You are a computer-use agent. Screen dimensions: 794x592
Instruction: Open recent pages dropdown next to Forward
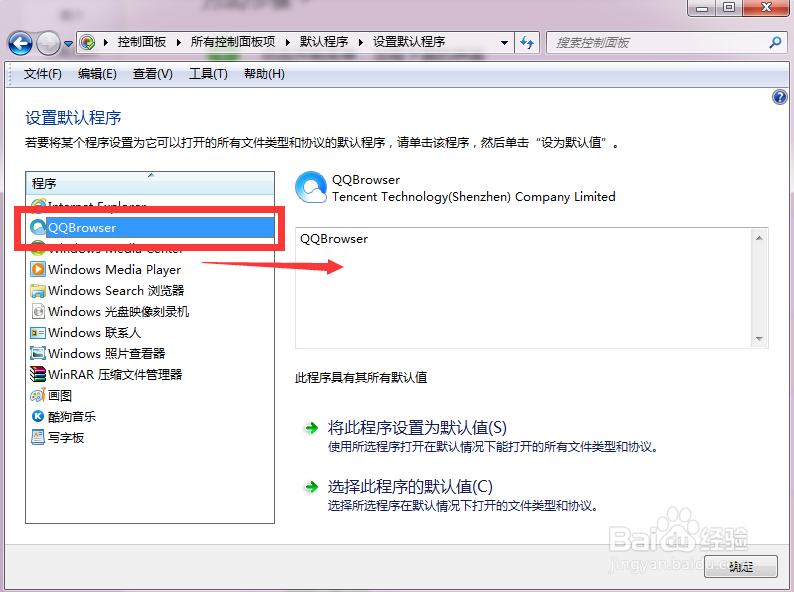(68, 44)
